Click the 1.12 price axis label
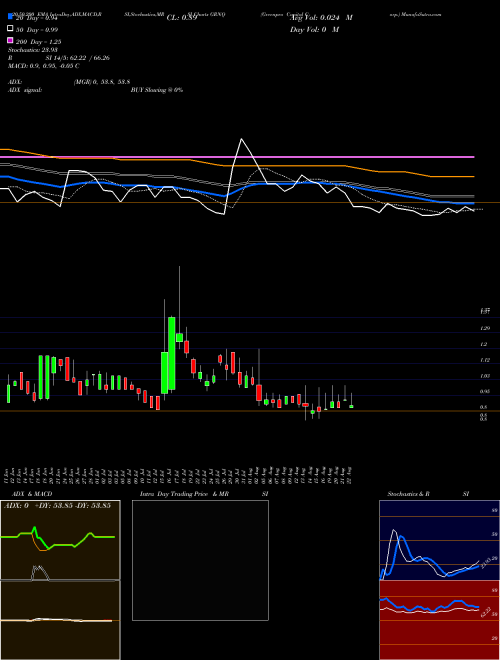This screenshot has width=500, height=660. (x=485, y=360)
